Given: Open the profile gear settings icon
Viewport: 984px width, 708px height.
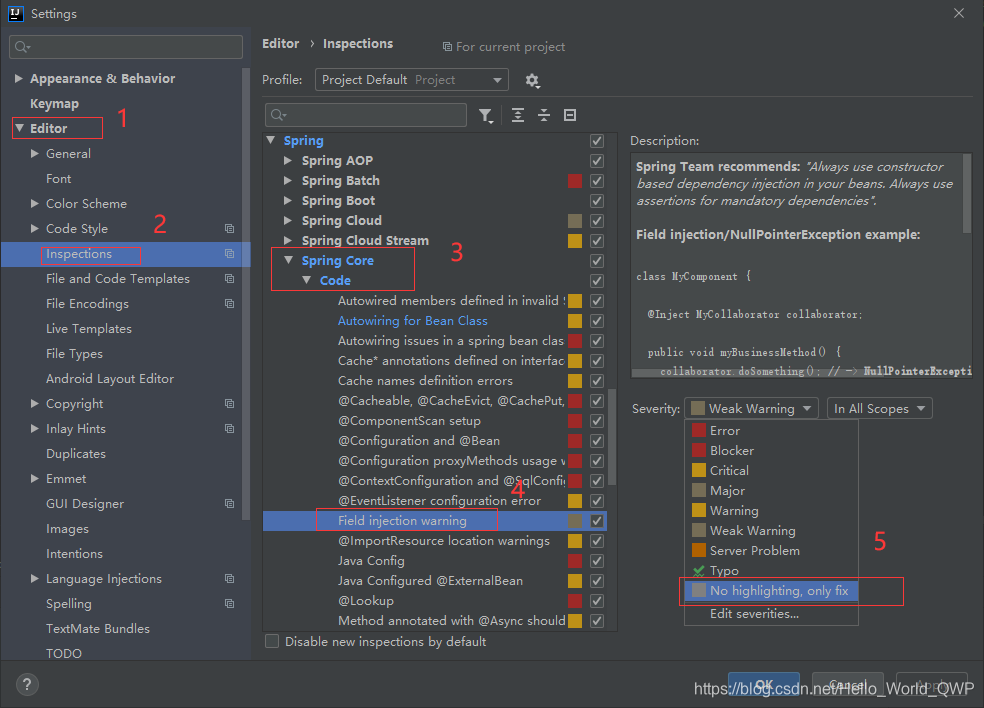Looking at the screenshot, I should coord(532,80).
